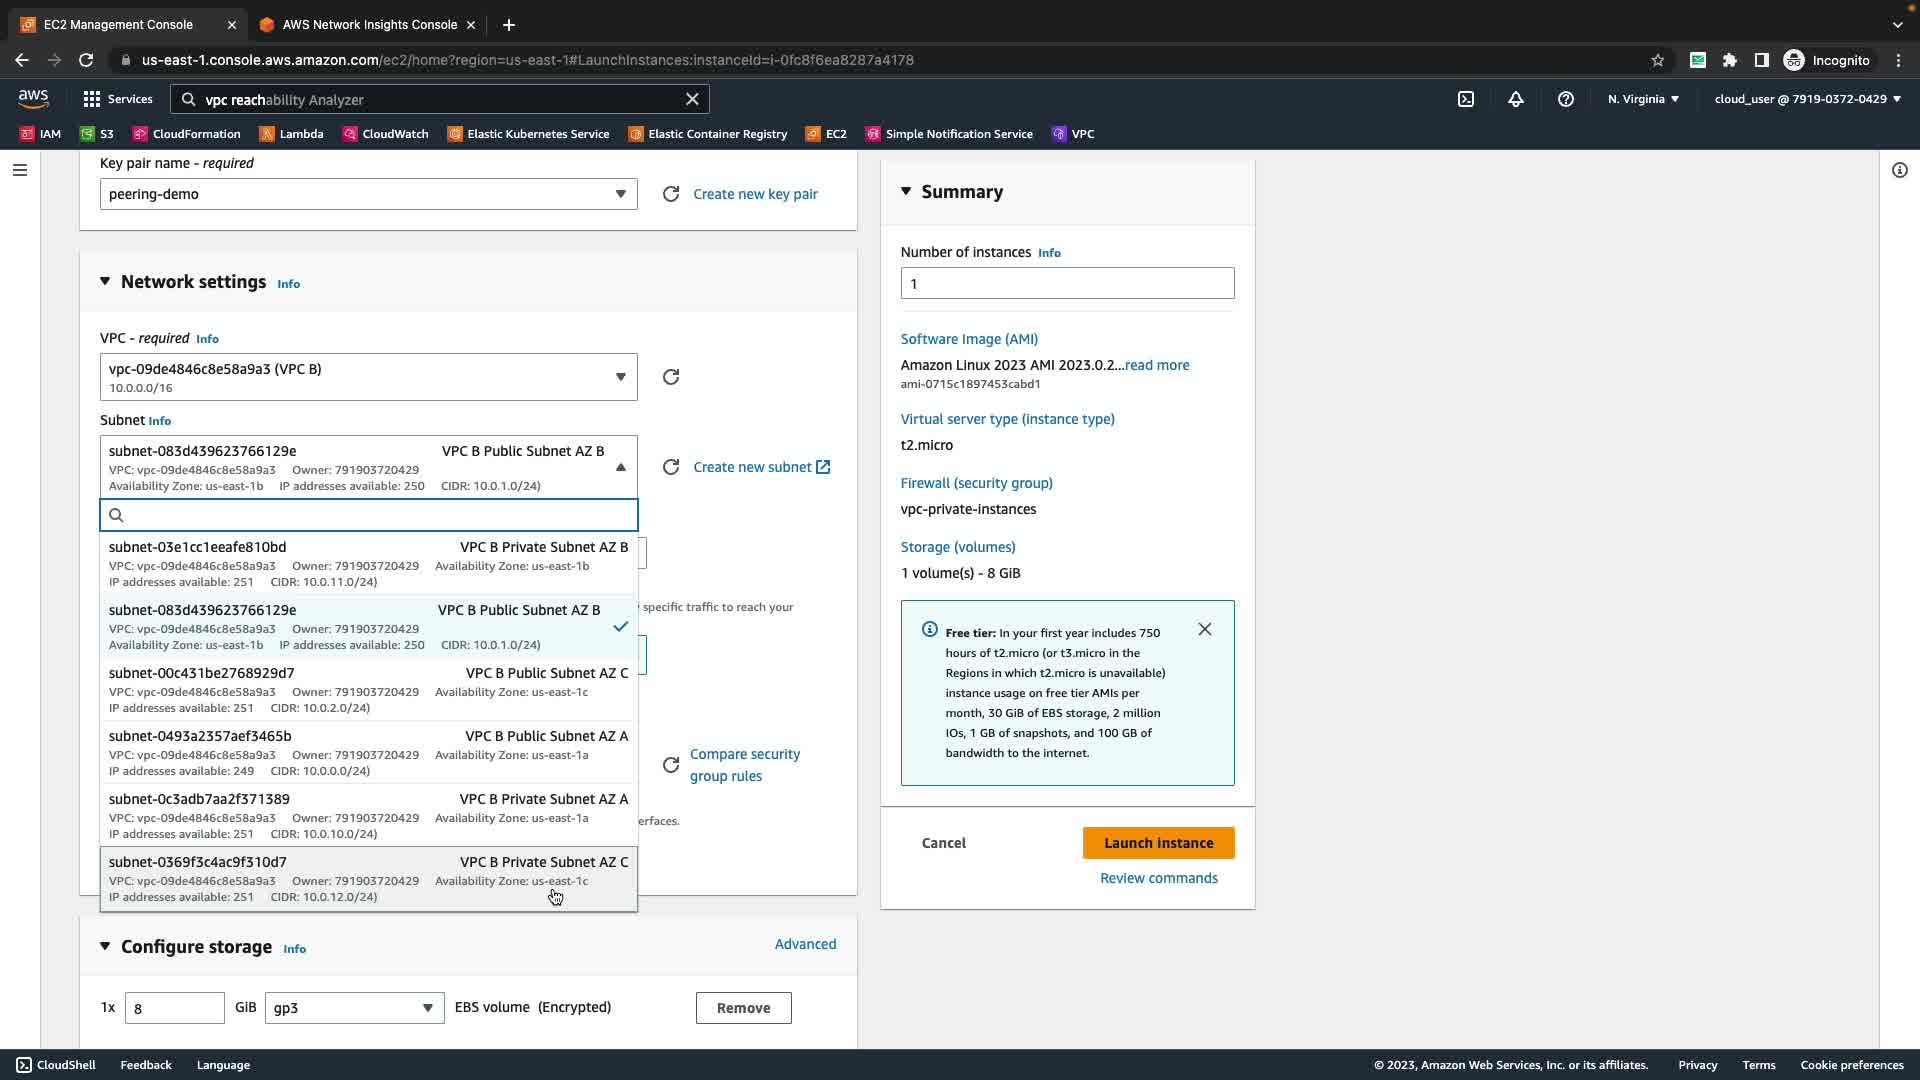Collapse the Network settings section

pos(105,282)
